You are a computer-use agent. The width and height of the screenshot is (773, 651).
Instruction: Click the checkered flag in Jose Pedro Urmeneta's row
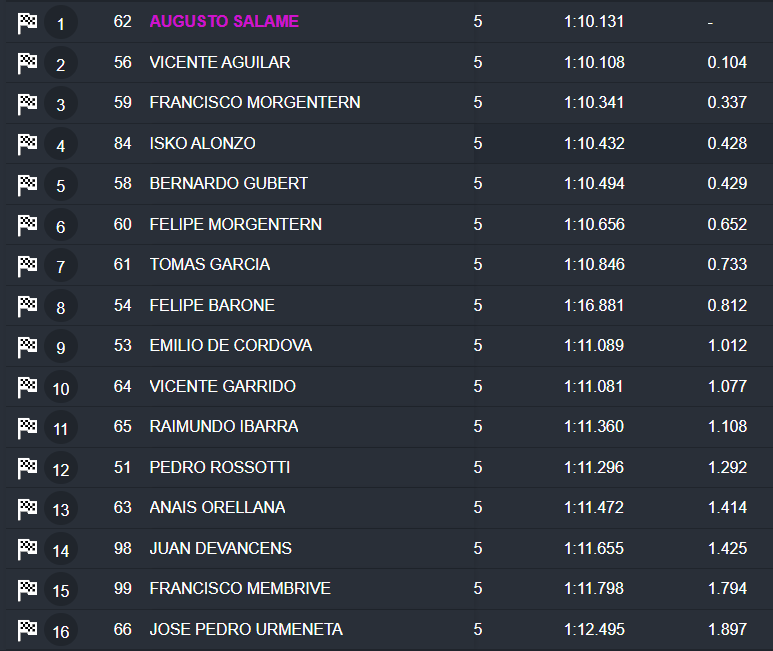pos(27,630)
